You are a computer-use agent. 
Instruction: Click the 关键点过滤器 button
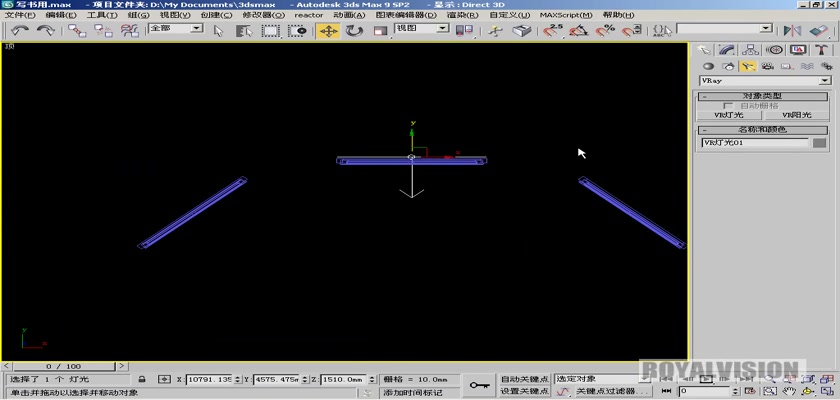612,391
